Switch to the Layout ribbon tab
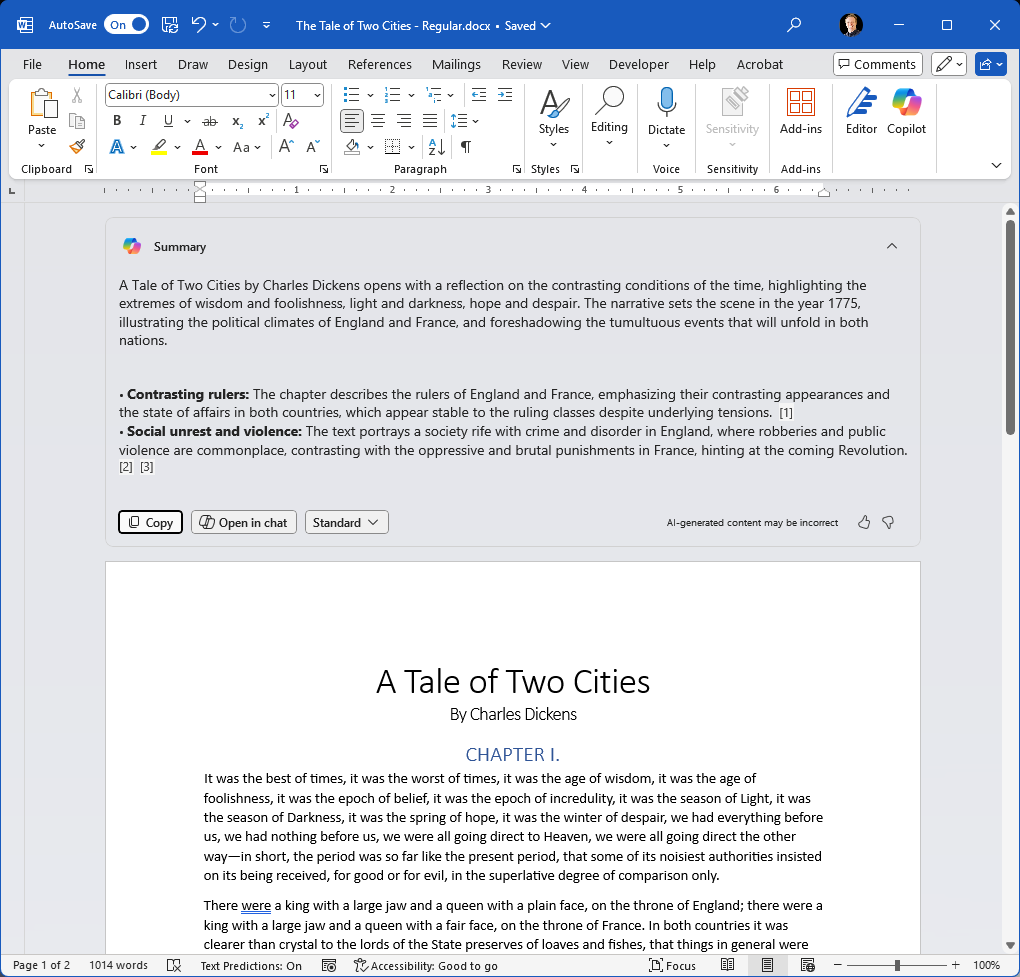1020x977 pixels. coord(308,64)
